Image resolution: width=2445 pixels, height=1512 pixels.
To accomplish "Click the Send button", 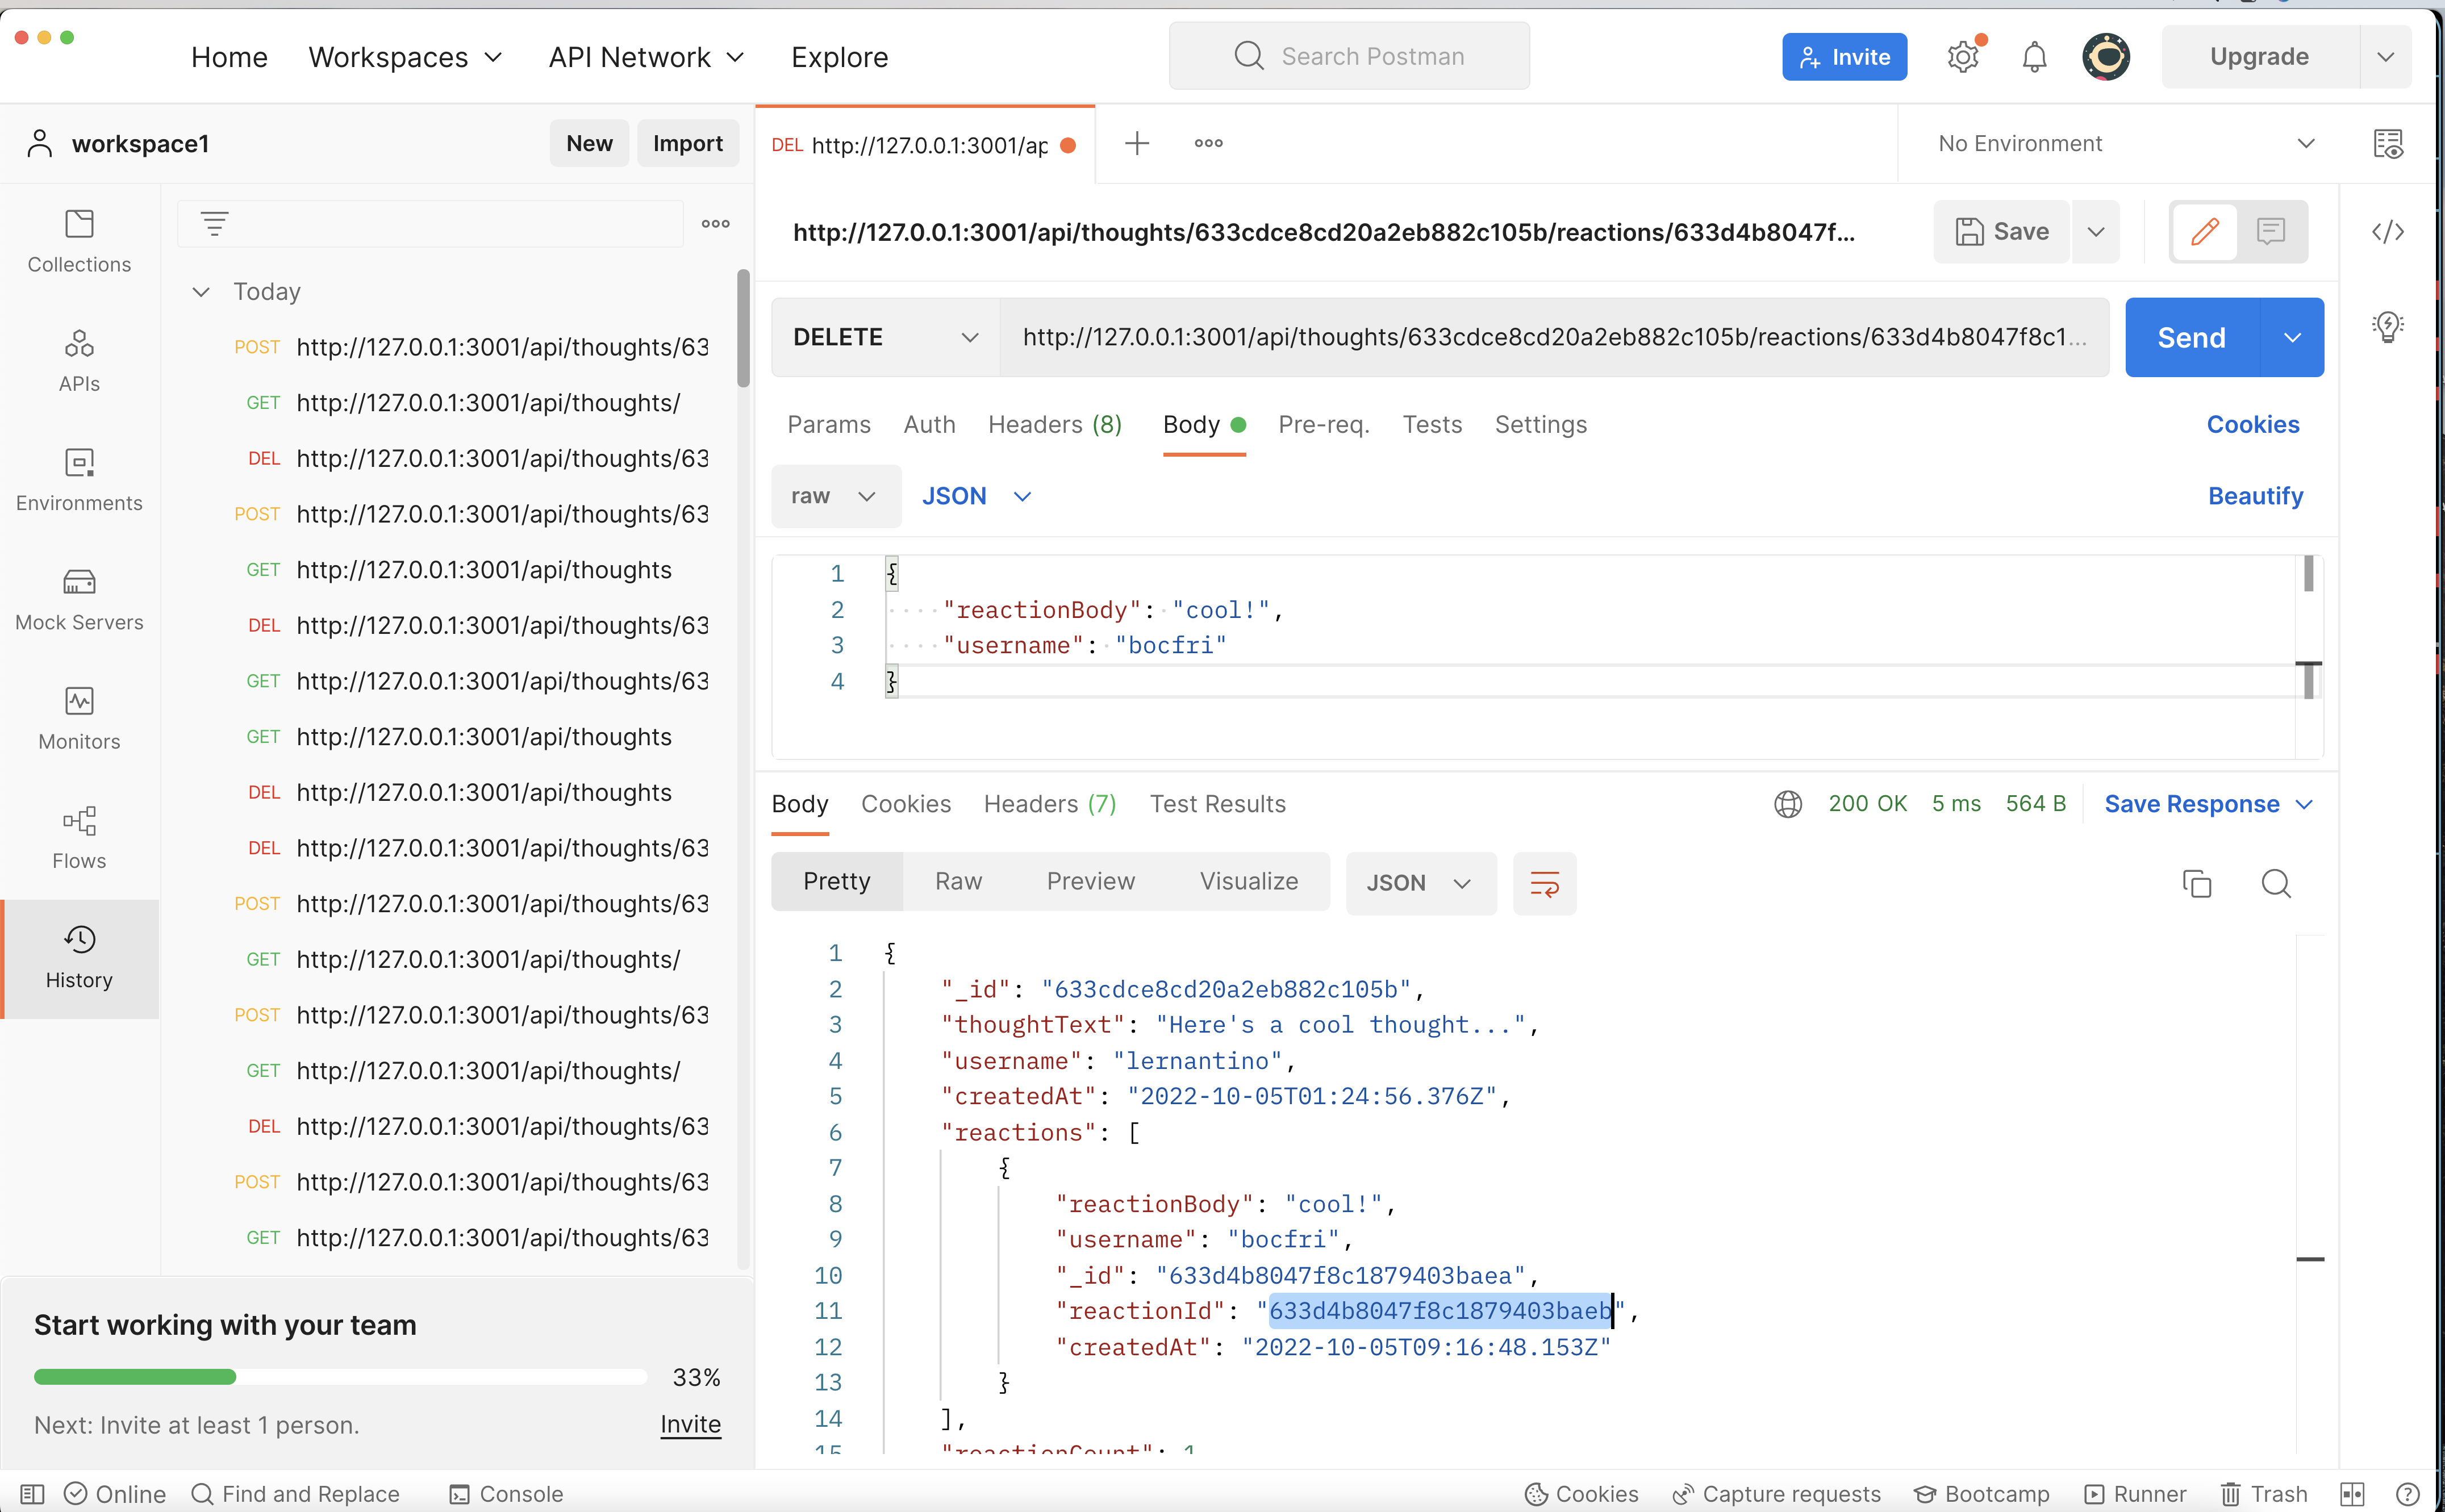I will pos(2191,337).
